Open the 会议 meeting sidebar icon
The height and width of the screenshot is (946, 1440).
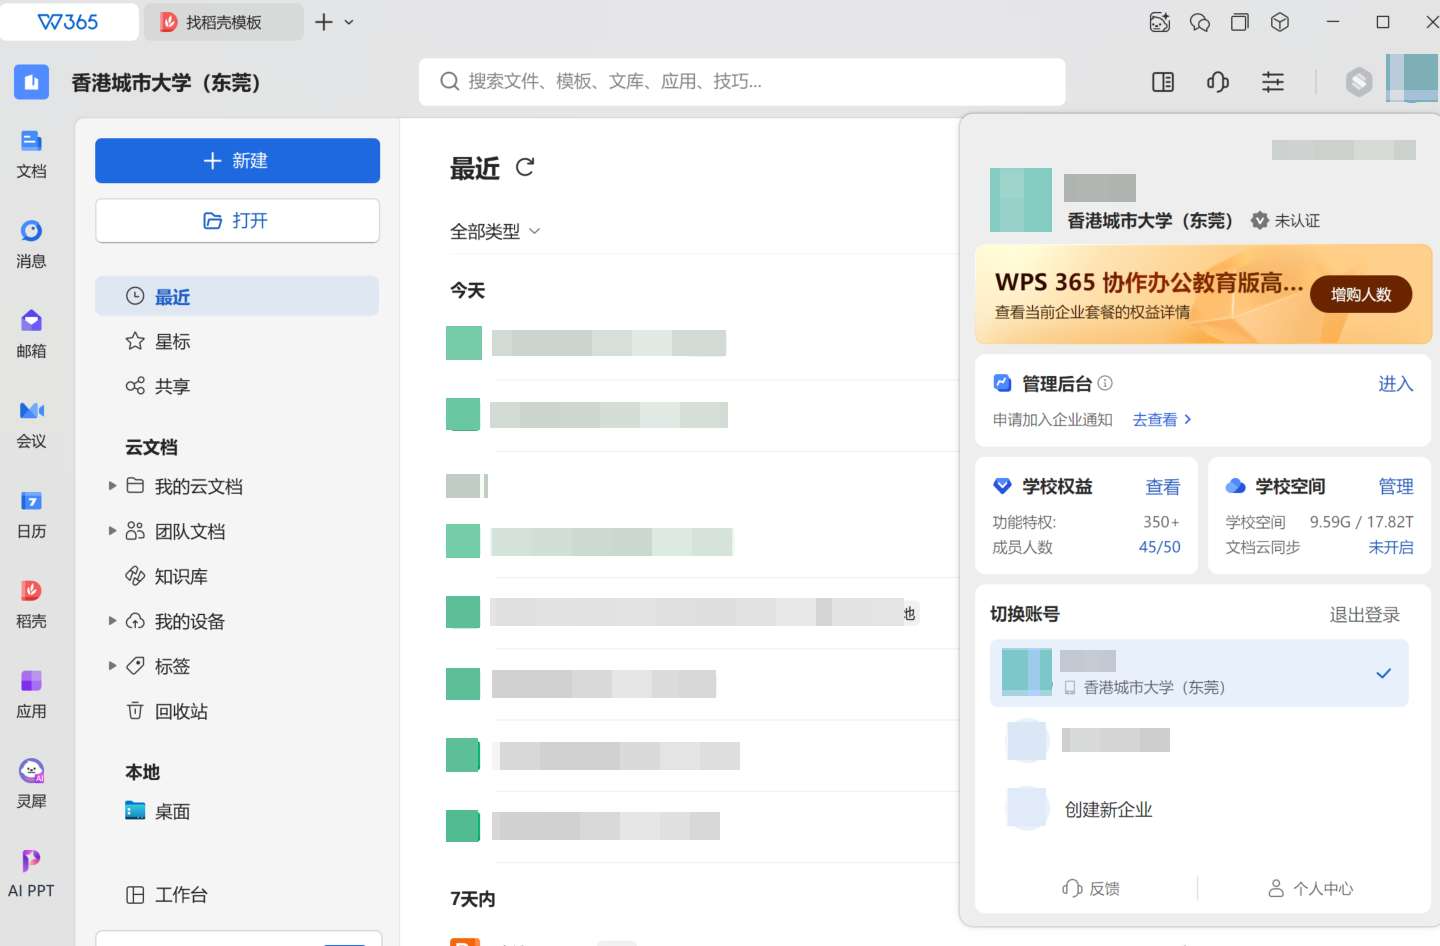pos(31,423)
